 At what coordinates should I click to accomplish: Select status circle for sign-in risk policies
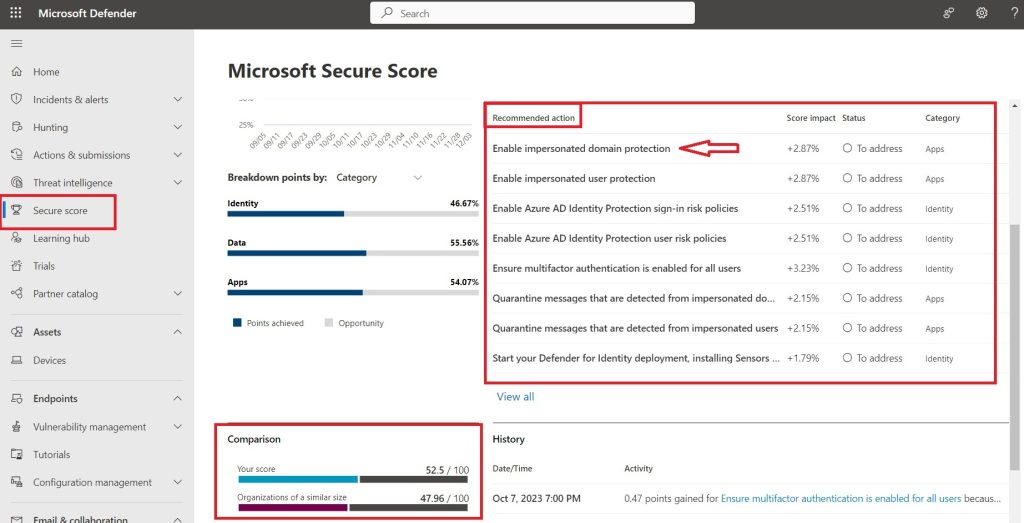[847, 208]
